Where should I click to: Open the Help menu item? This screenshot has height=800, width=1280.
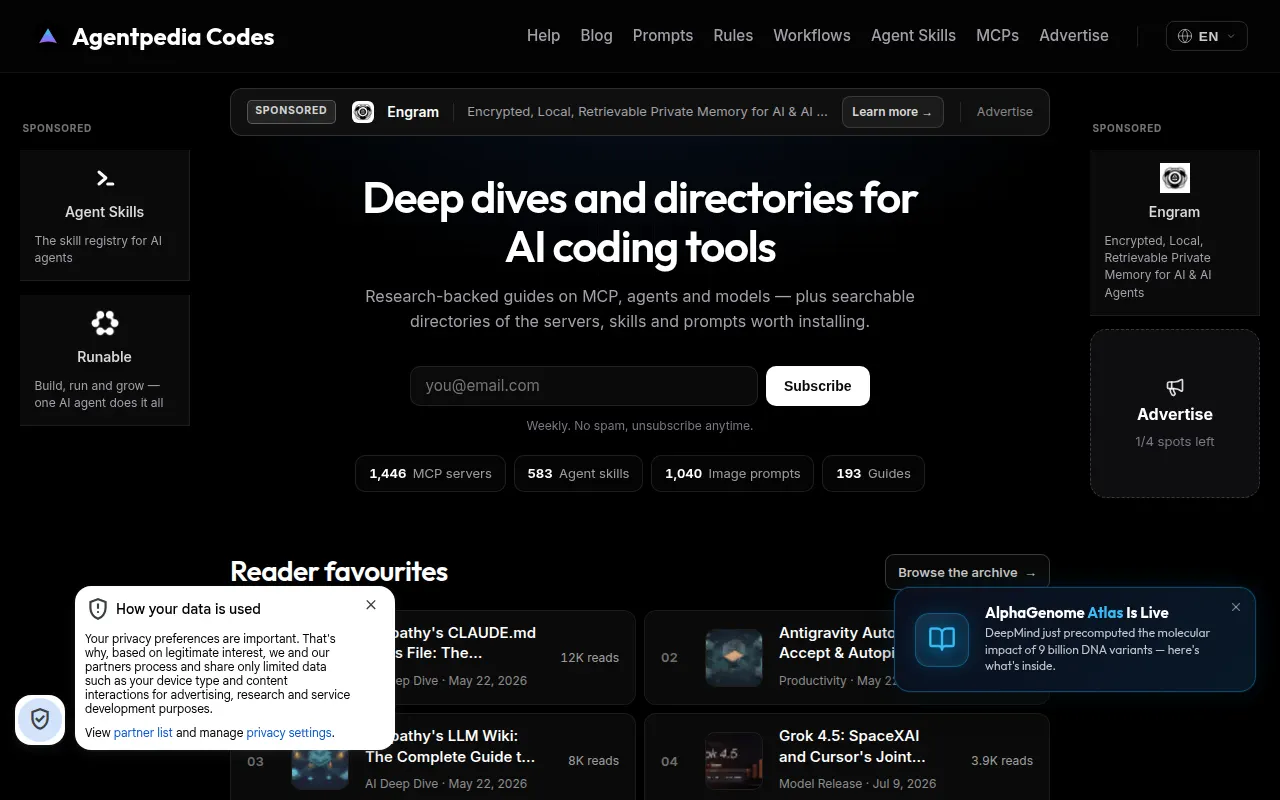[x=543, y=36]
